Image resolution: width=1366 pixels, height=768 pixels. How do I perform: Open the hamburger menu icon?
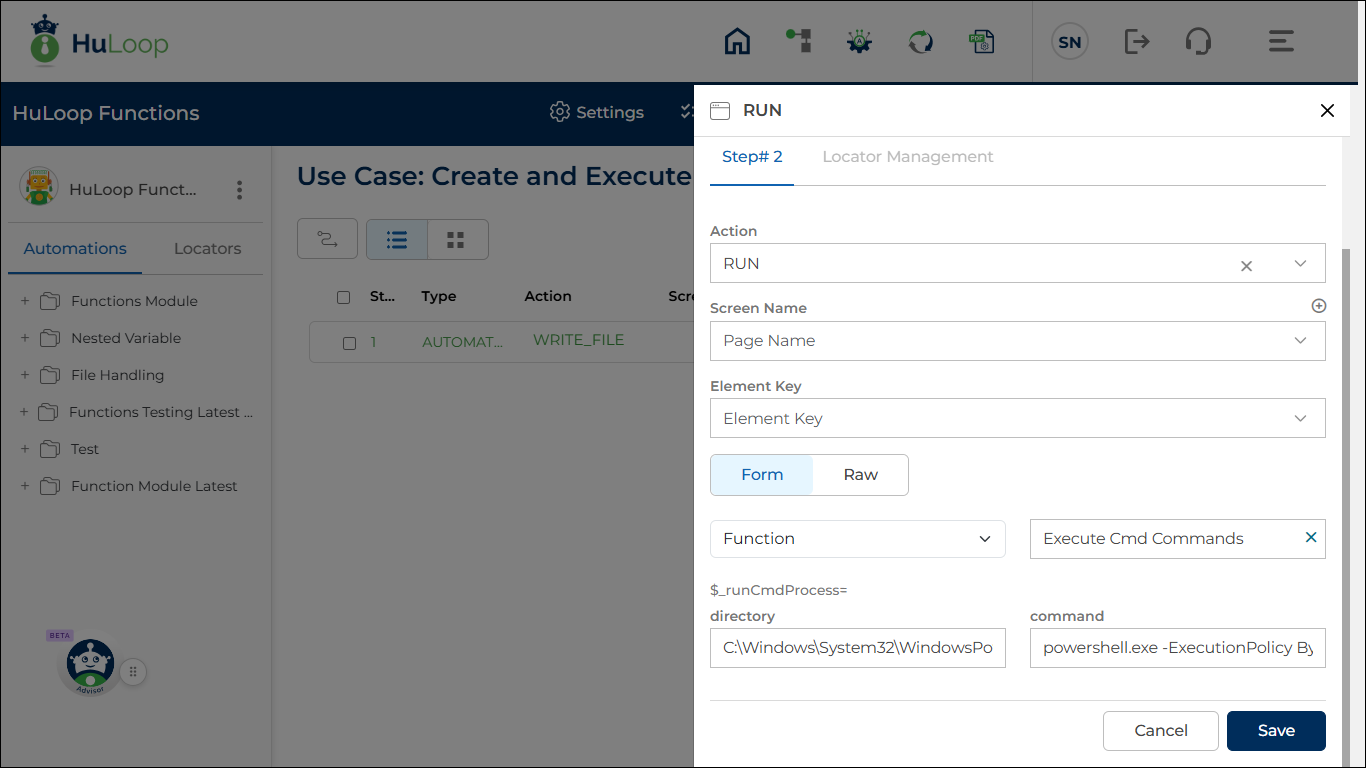(x=1281, y=42)
